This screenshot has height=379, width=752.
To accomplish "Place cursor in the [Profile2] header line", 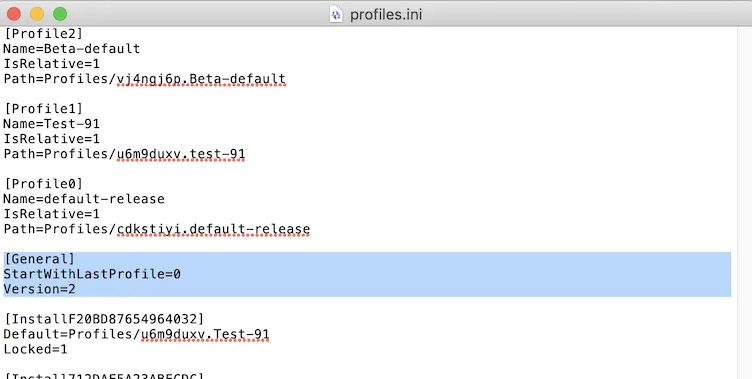I will pos(43,34).
